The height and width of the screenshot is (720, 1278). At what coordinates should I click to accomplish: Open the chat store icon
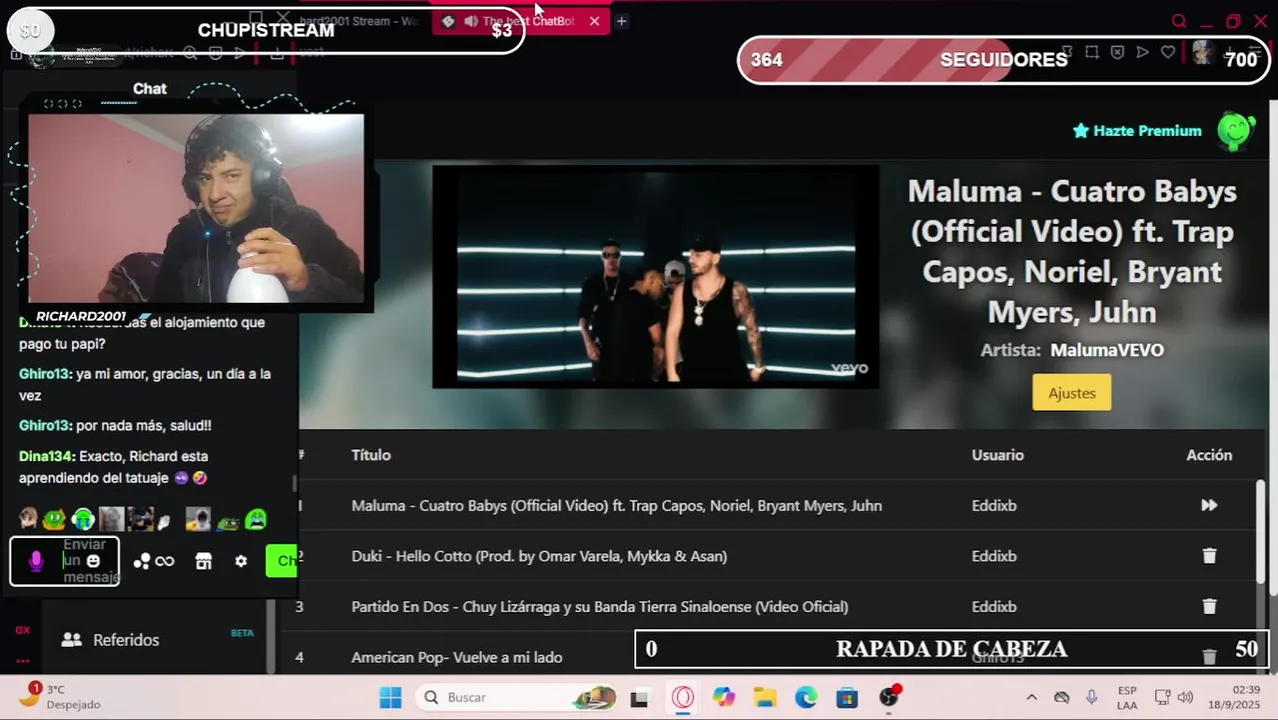204,561
